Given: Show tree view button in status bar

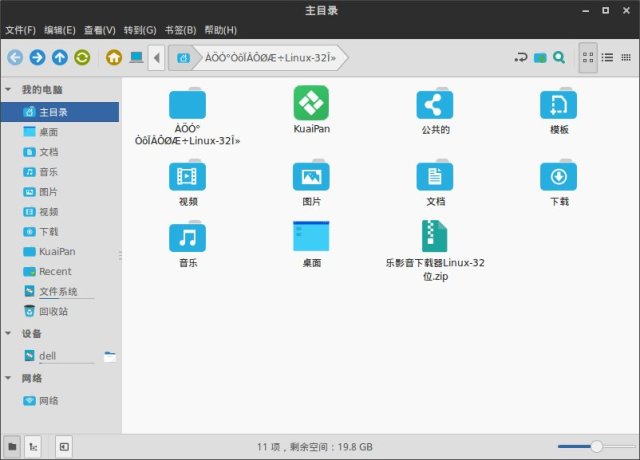Looking at the screenshot, I should click(33, 447).
